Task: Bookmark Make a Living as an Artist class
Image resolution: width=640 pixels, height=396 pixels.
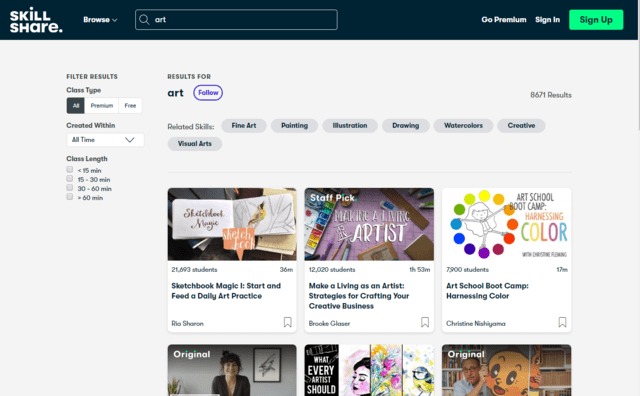Action: point(425,322)
